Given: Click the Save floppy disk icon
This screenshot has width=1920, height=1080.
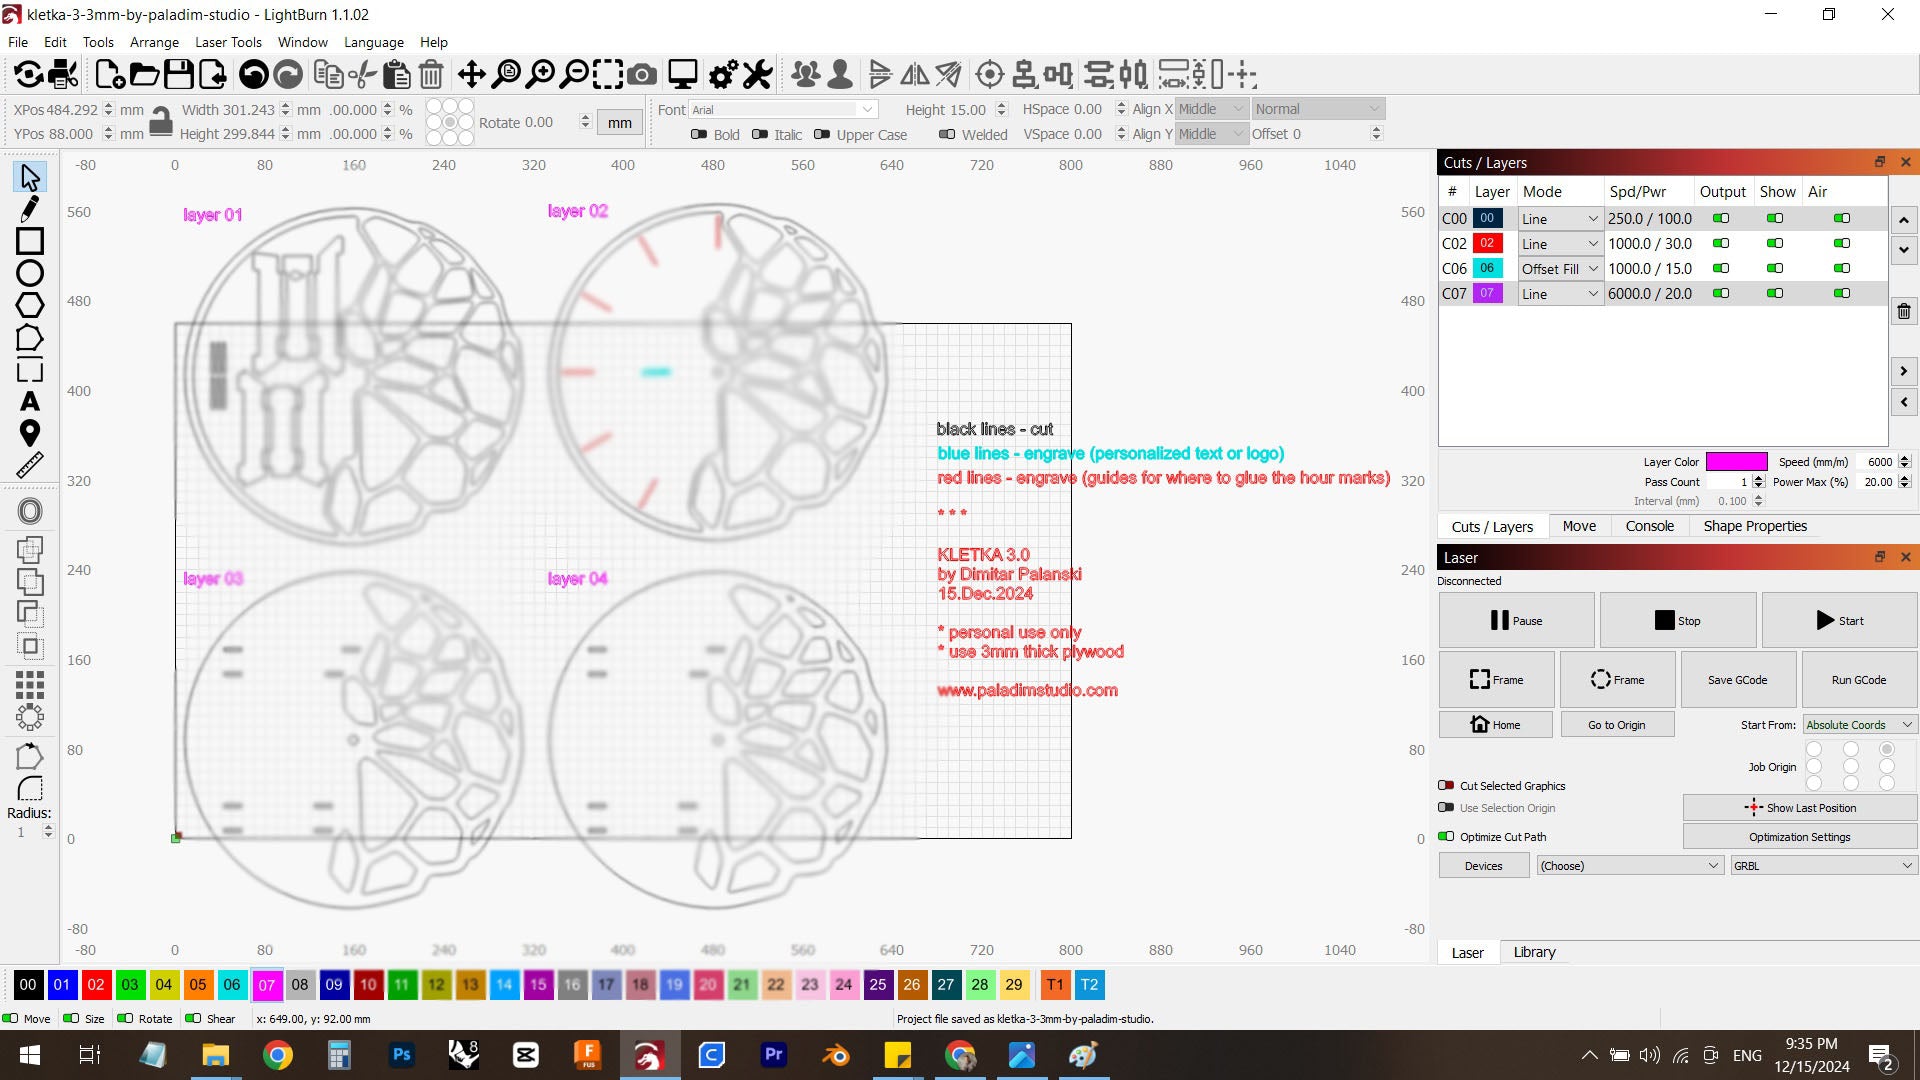Looking at the screenshot, I should (178, 74).
